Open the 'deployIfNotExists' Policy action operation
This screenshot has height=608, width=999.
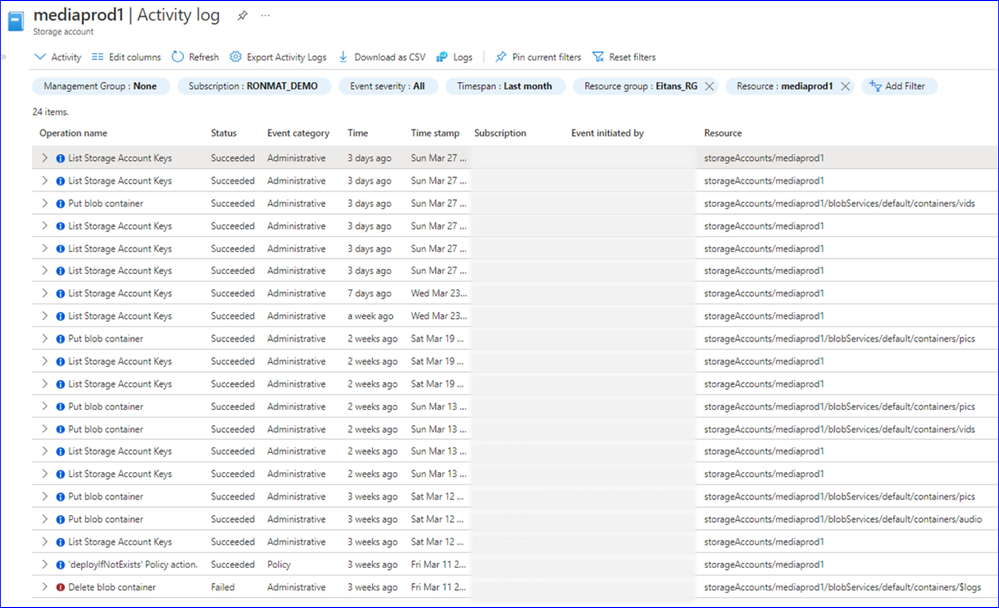pos(133,565)
